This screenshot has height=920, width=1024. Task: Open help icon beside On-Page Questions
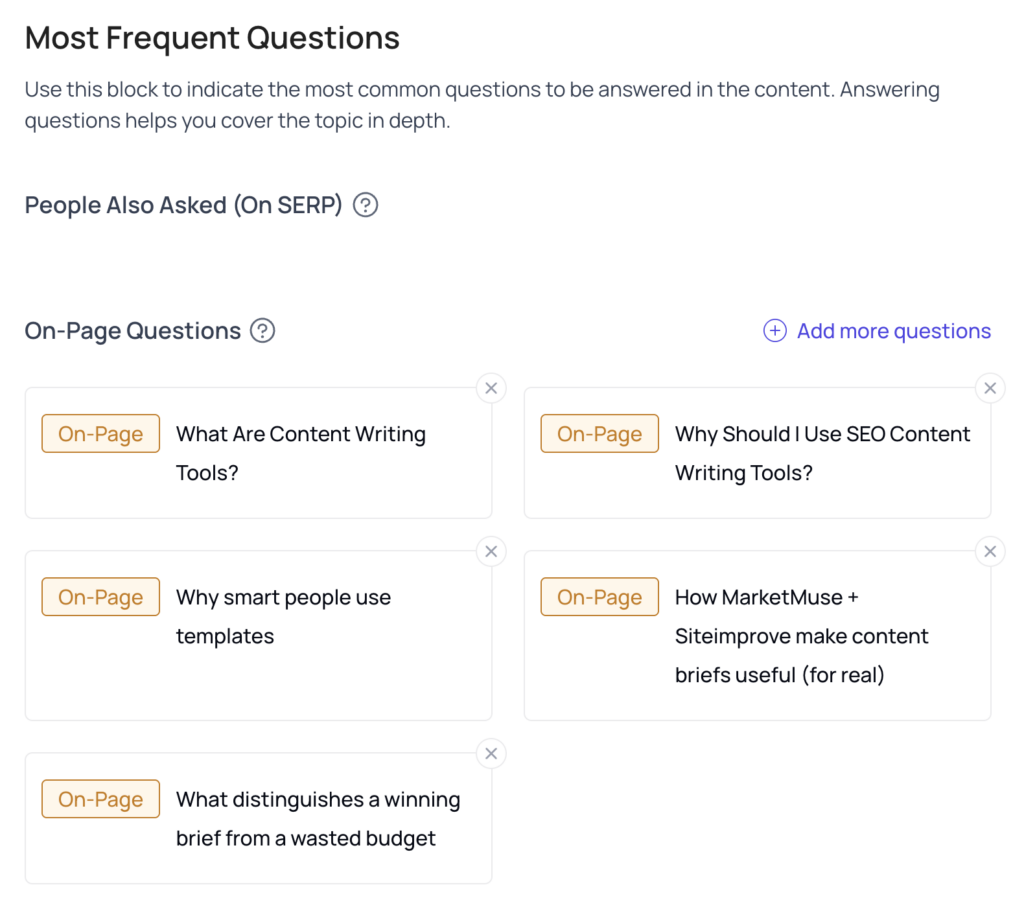[263, 330]
